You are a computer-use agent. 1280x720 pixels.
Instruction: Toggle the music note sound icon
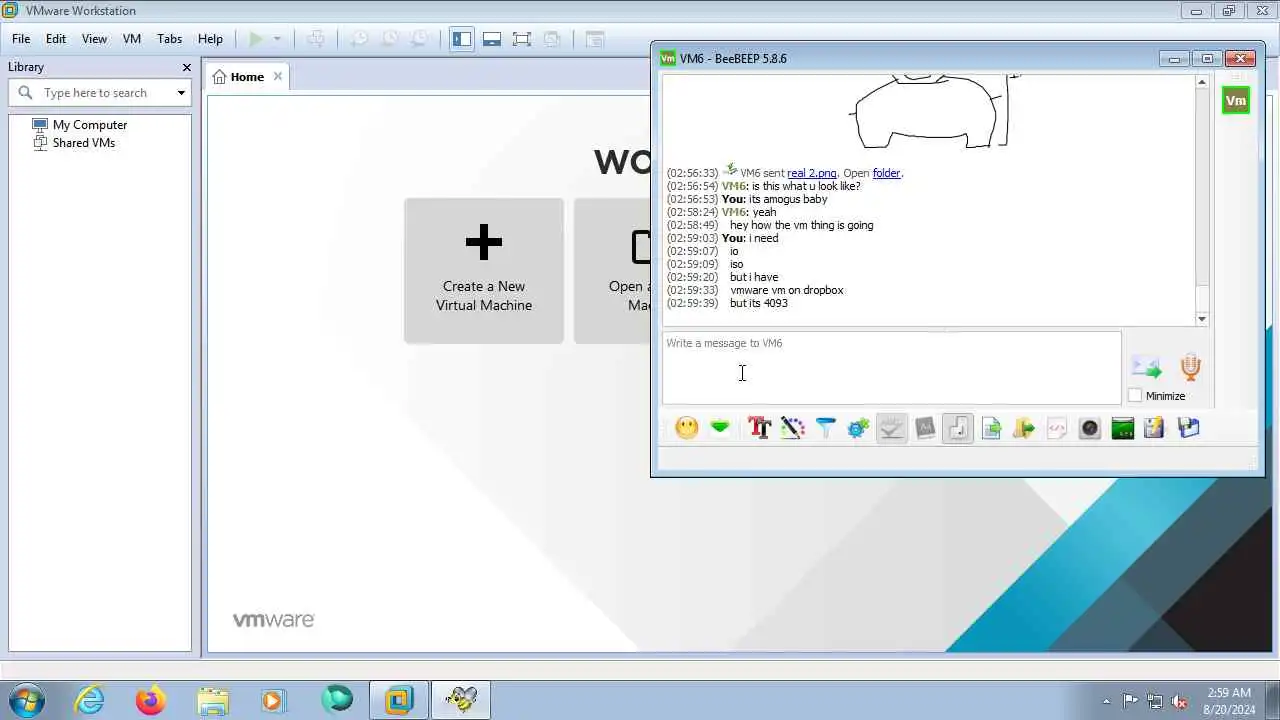958,428
